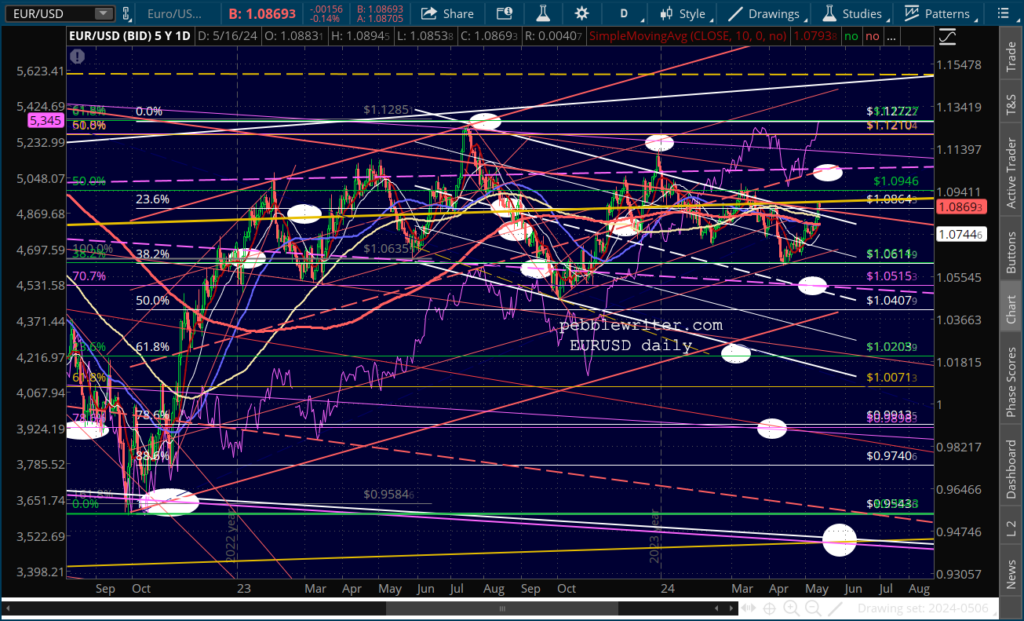
Task: Click the crosshair pointer icon at the bottom
Action: [770, 609]
